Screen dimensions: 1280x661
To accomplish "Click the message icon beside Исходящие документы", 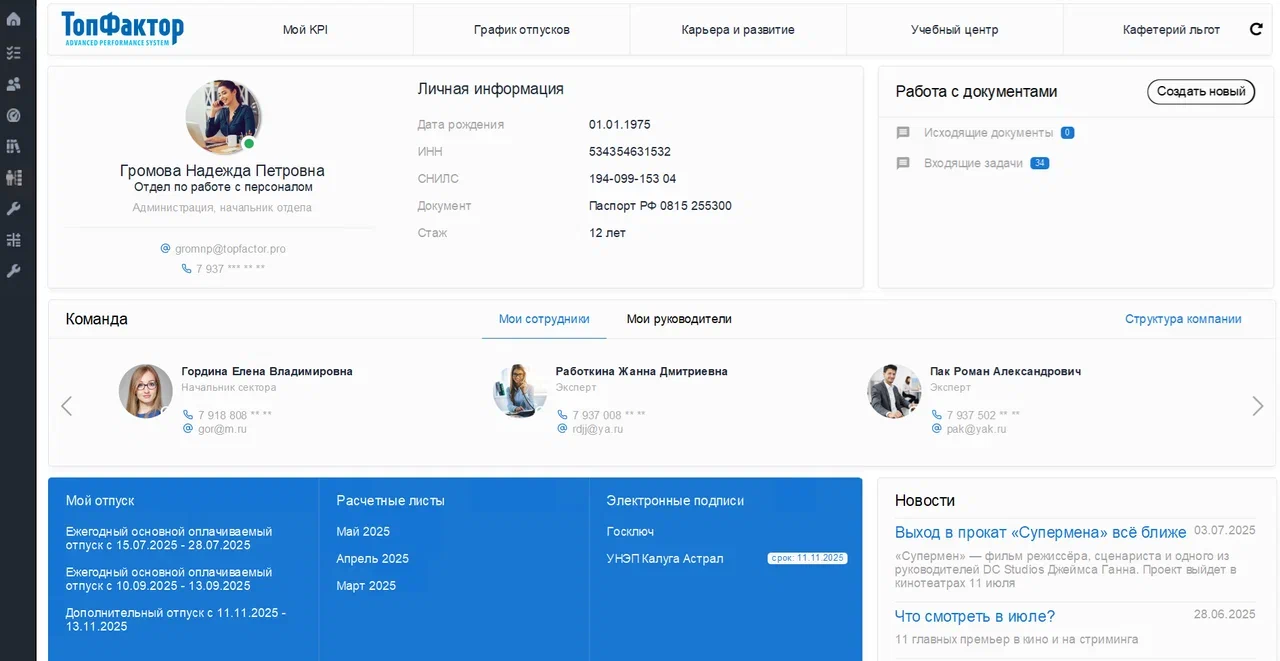I will tap(903, 133).
